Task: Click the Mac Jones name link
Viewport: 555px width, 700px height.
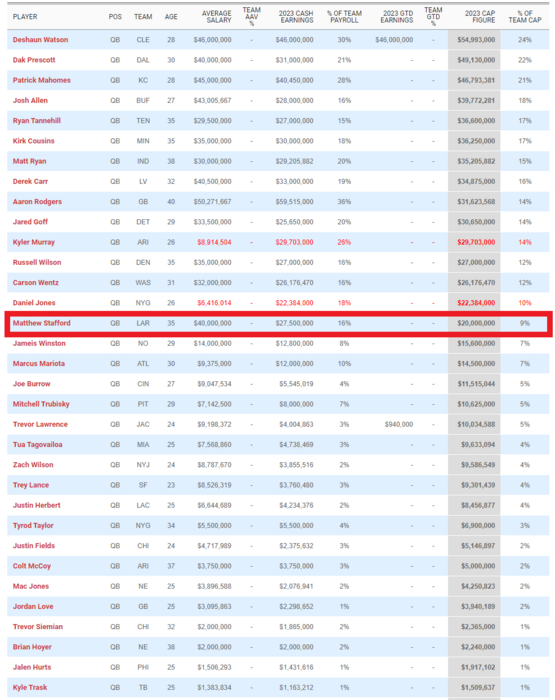Action: (31, 586)
